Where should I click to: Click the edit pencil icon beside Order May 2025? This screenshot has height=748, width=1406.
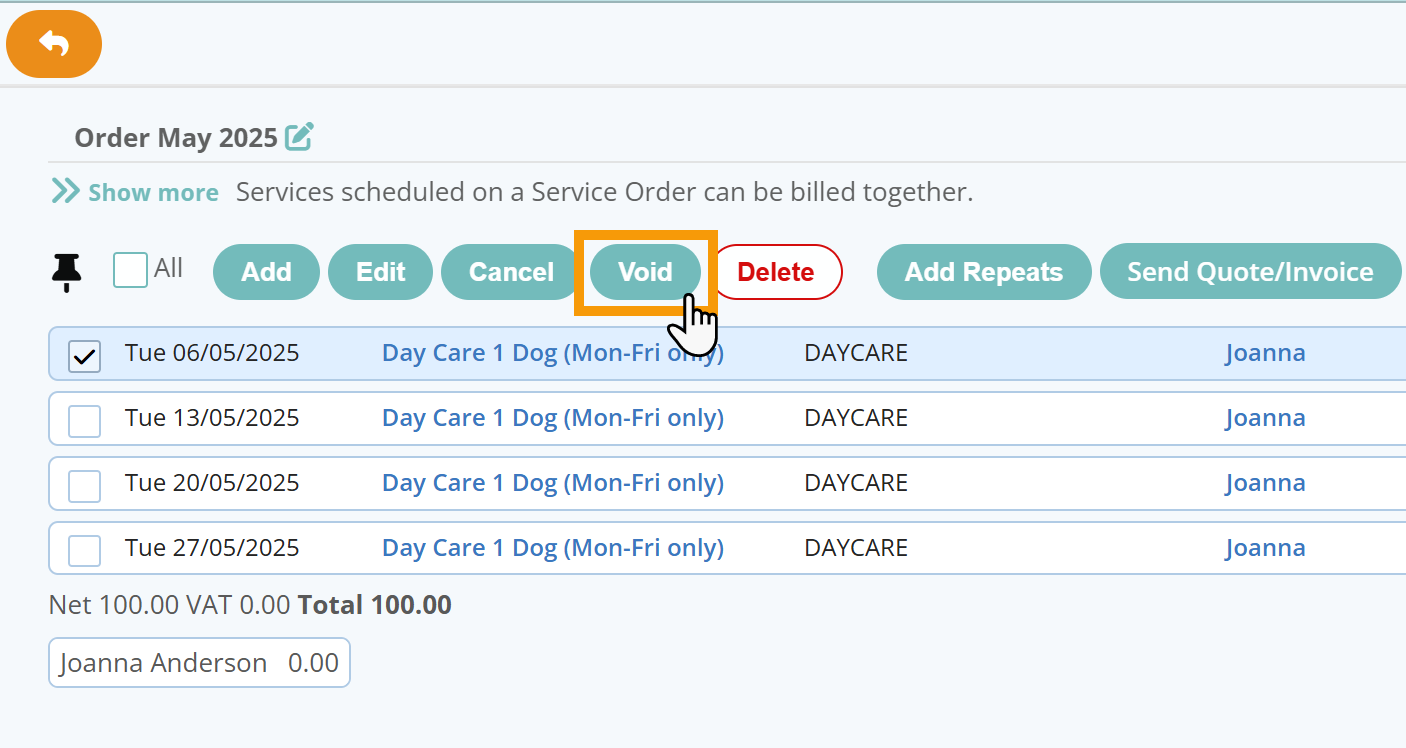(x=299, y=137)
